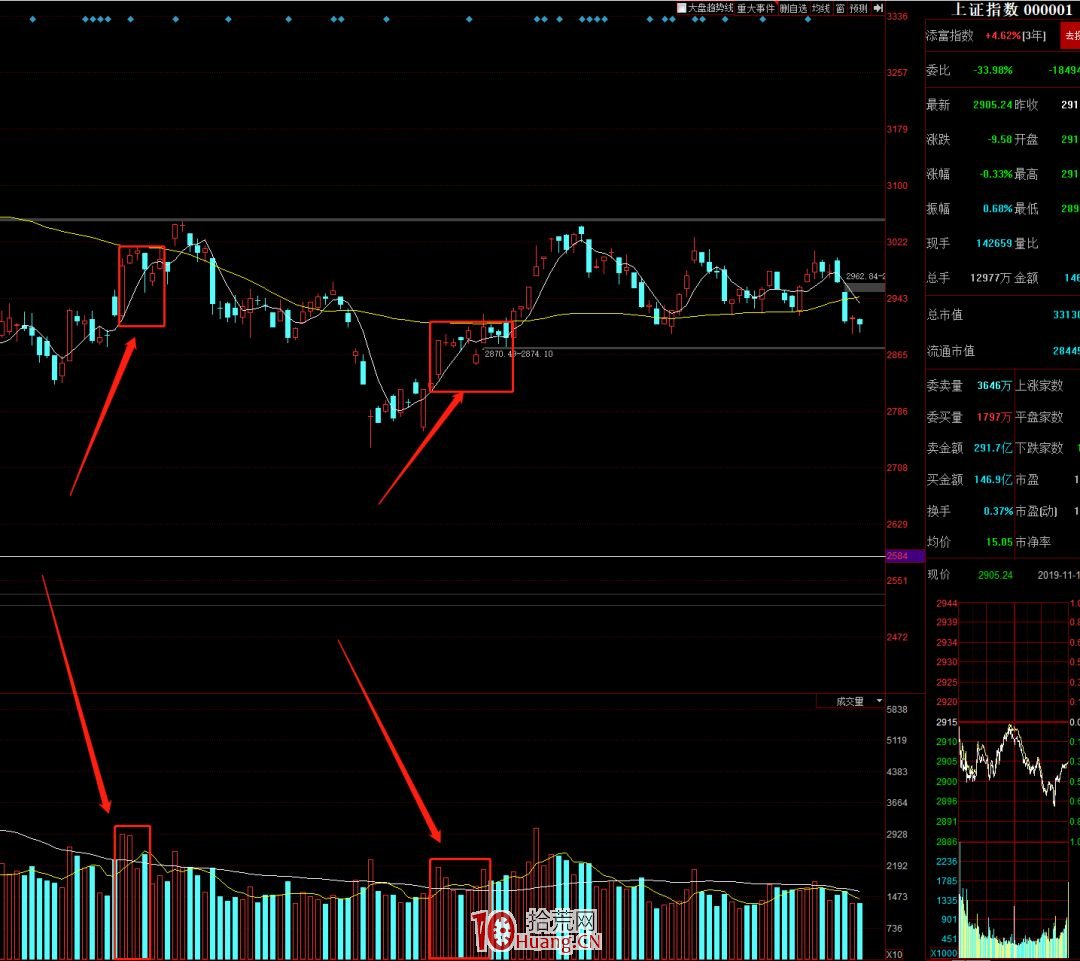Screen dimensions: 1080x961
Task: Click the 最新 price 2905.24
Action: (x=993, y=105)
